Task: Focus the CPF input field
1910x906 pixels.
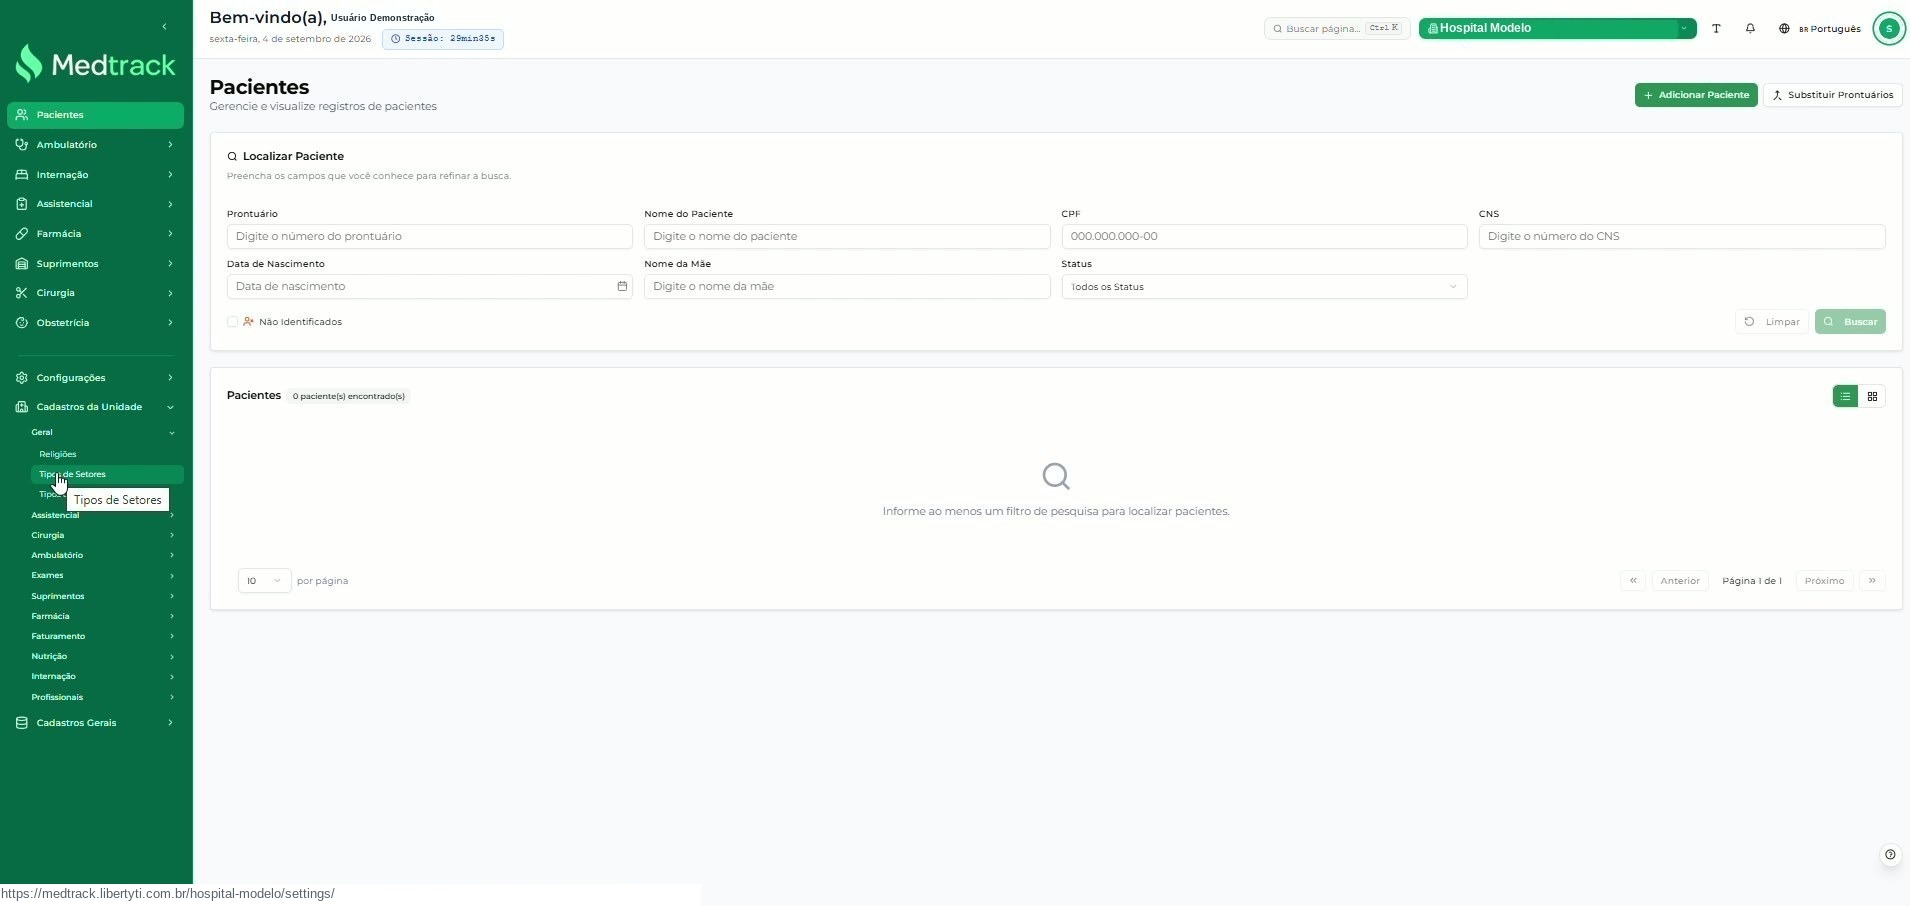Action: (1264, 236)
